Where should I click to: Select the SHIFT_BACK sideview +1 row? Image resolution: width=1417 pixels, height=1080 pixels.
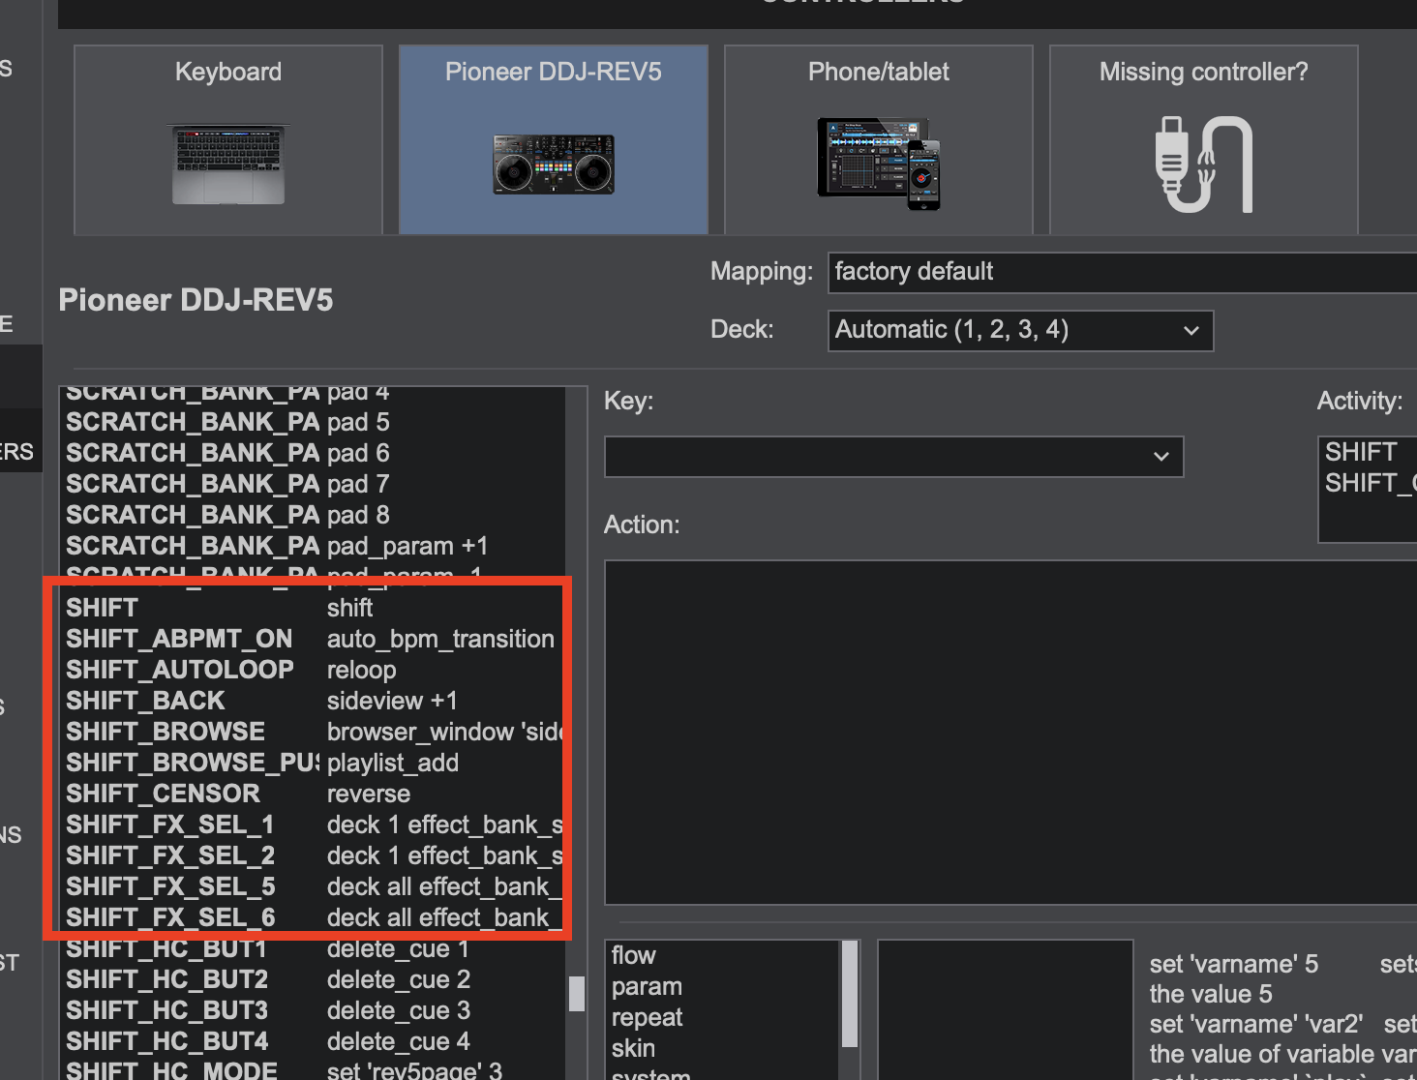point(313,701)
